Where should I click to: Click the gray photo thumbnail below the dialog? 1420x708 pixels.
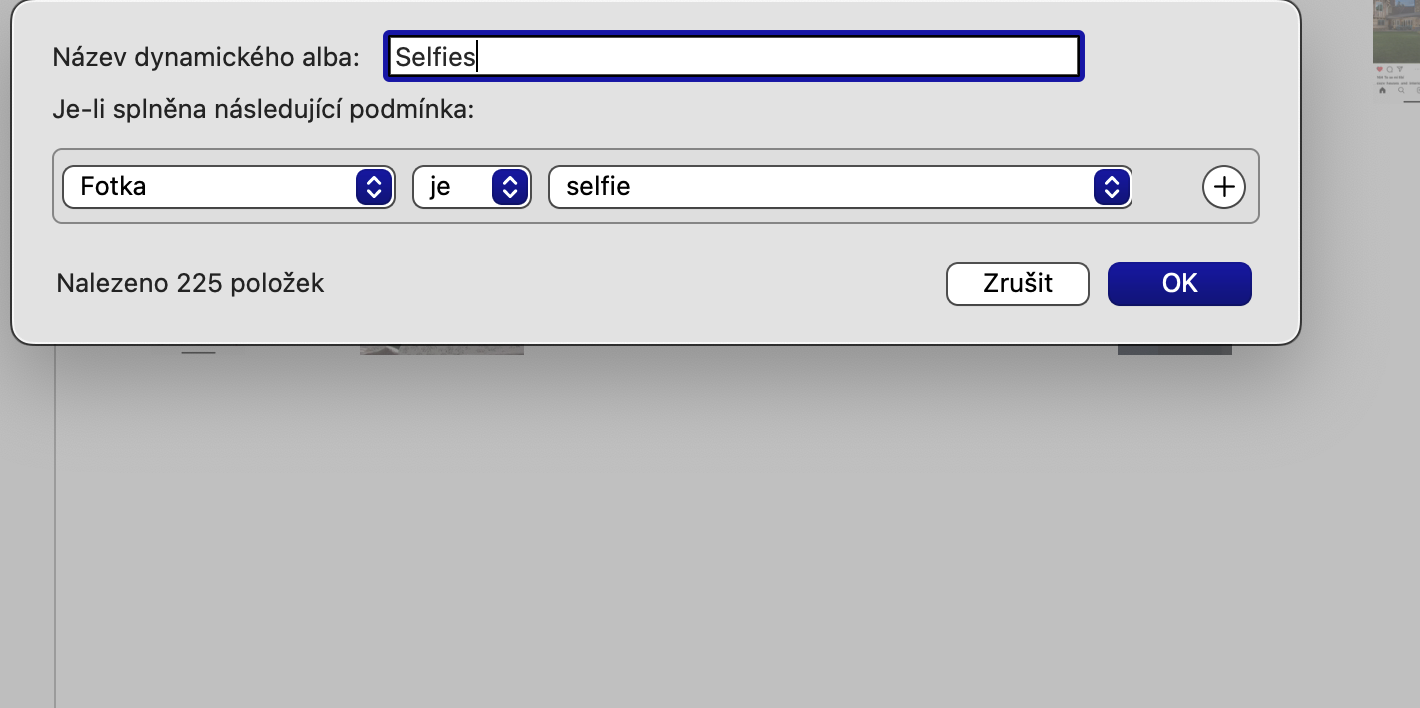tap(441, 349)
